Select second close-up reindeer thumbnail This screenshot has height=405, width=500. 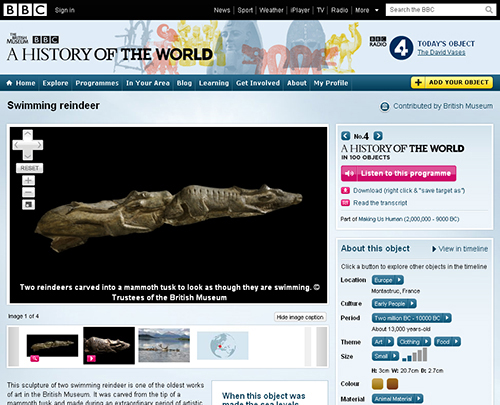109,346
